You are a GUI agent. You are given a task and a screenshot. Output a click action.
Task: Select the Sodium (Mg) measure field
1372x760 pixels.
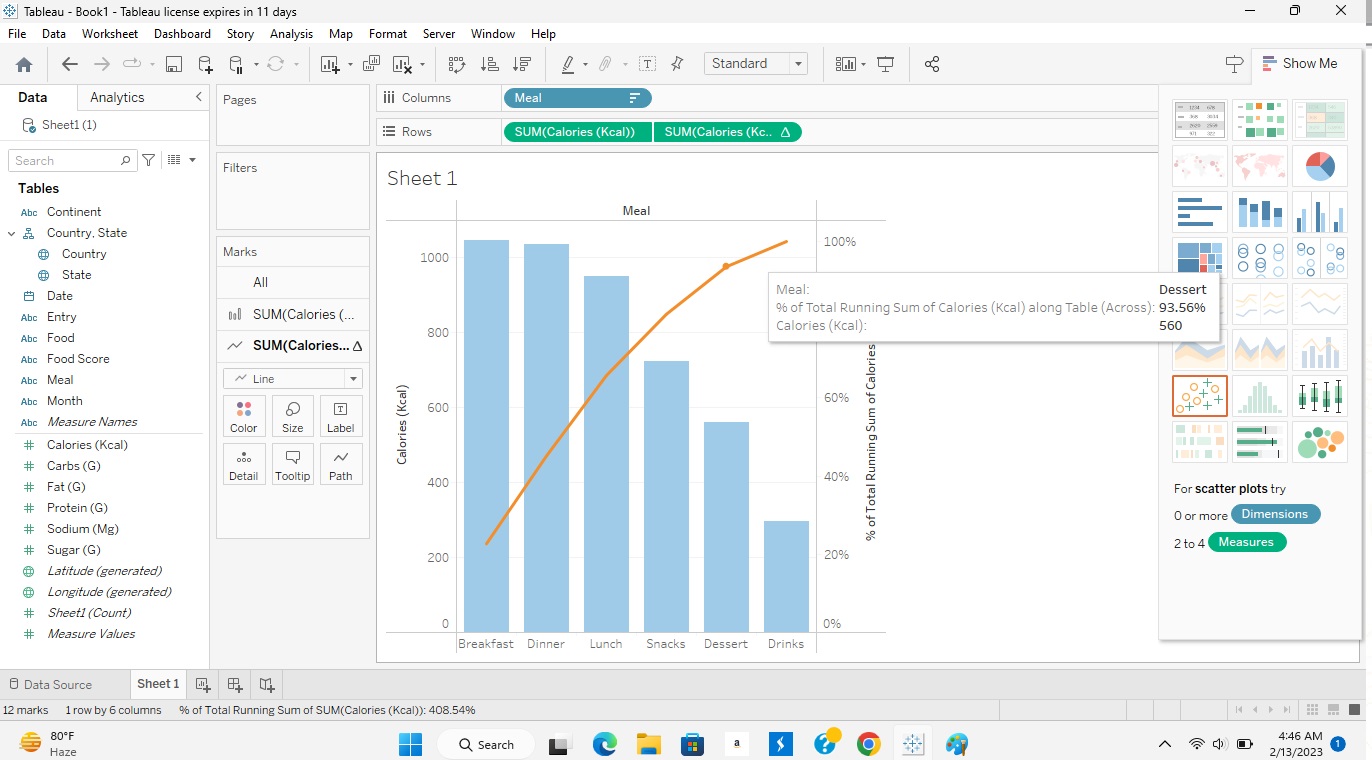coord(83,529)
